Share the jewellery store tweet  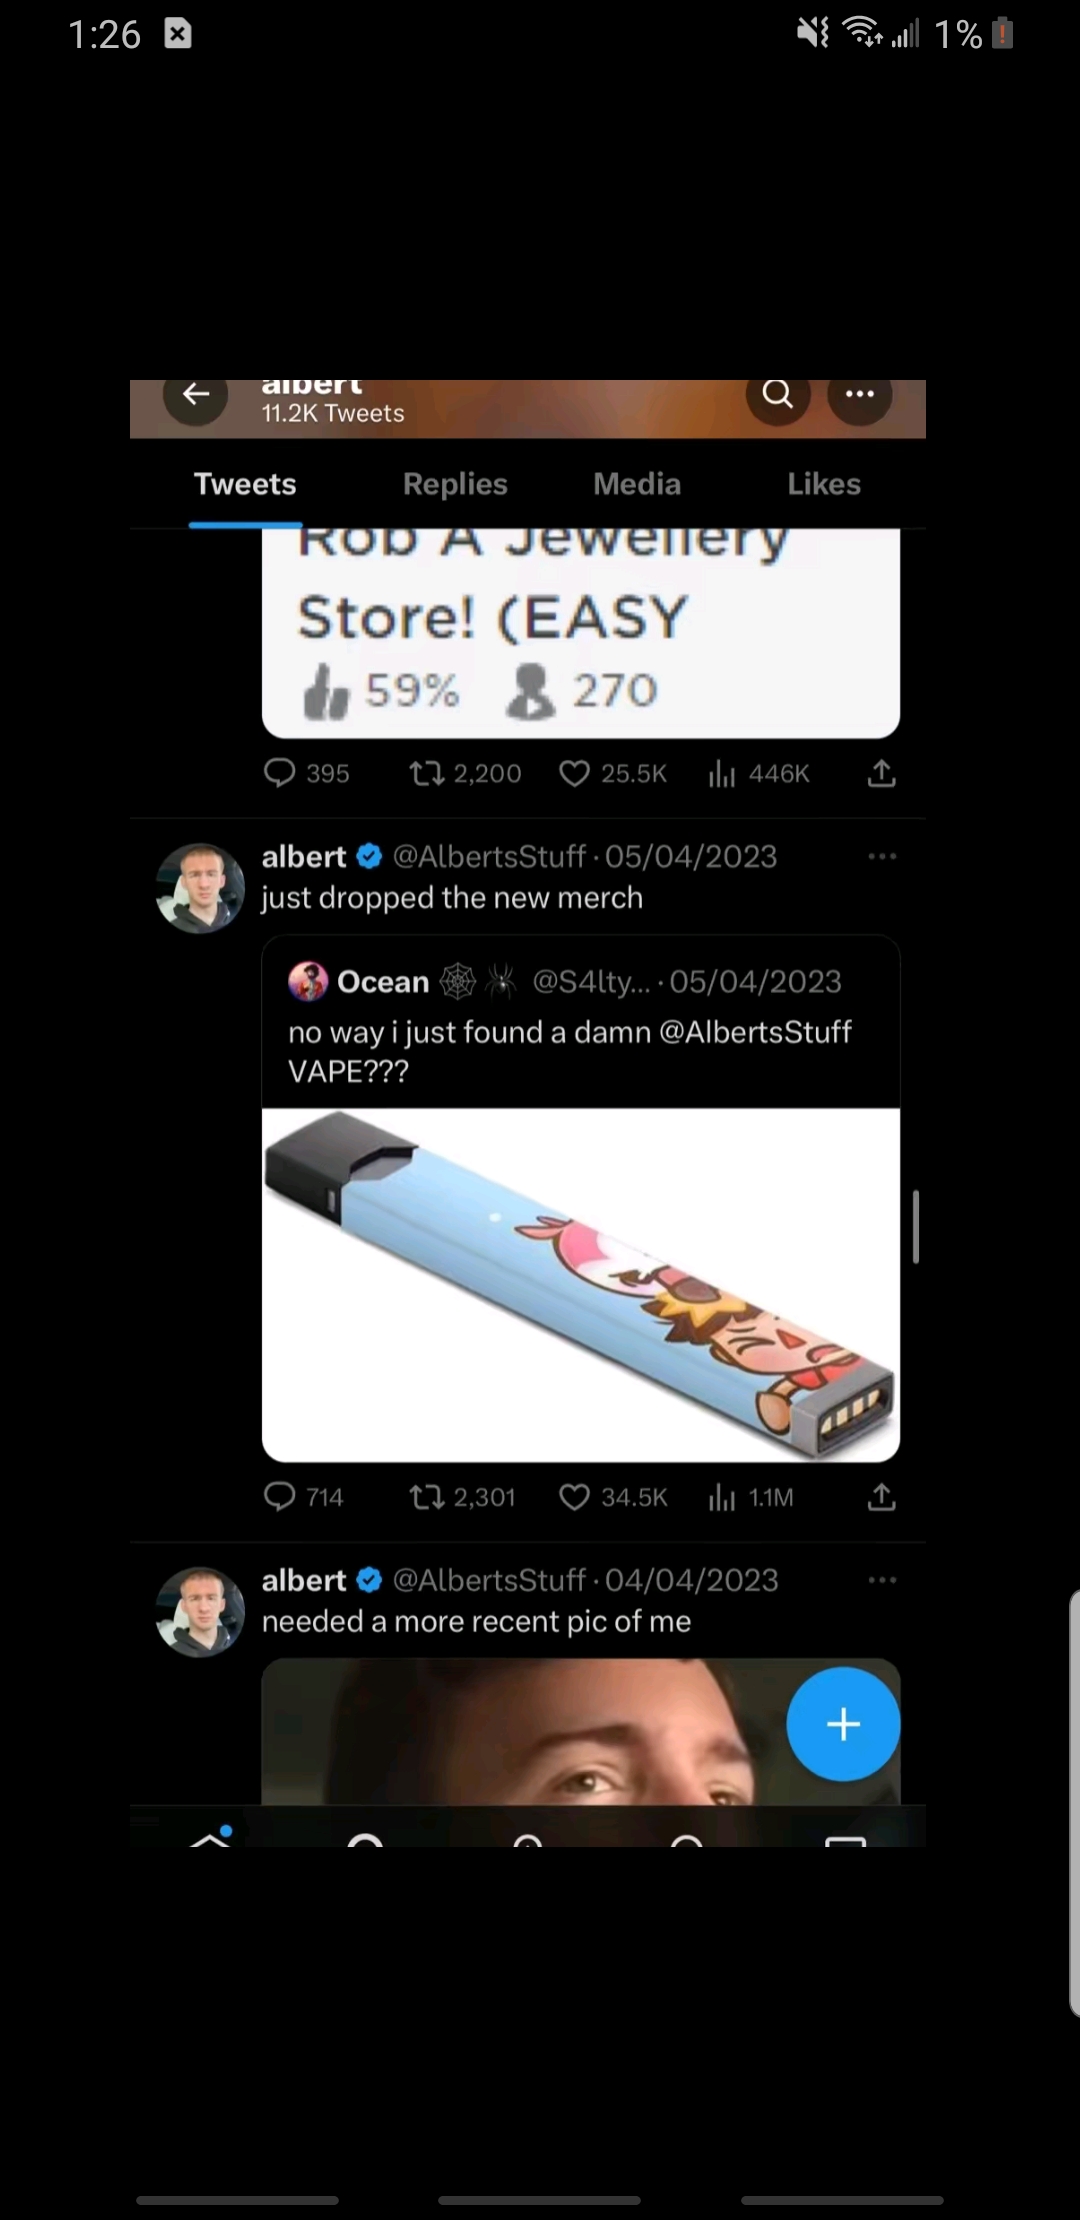click(x=881, y=773)
